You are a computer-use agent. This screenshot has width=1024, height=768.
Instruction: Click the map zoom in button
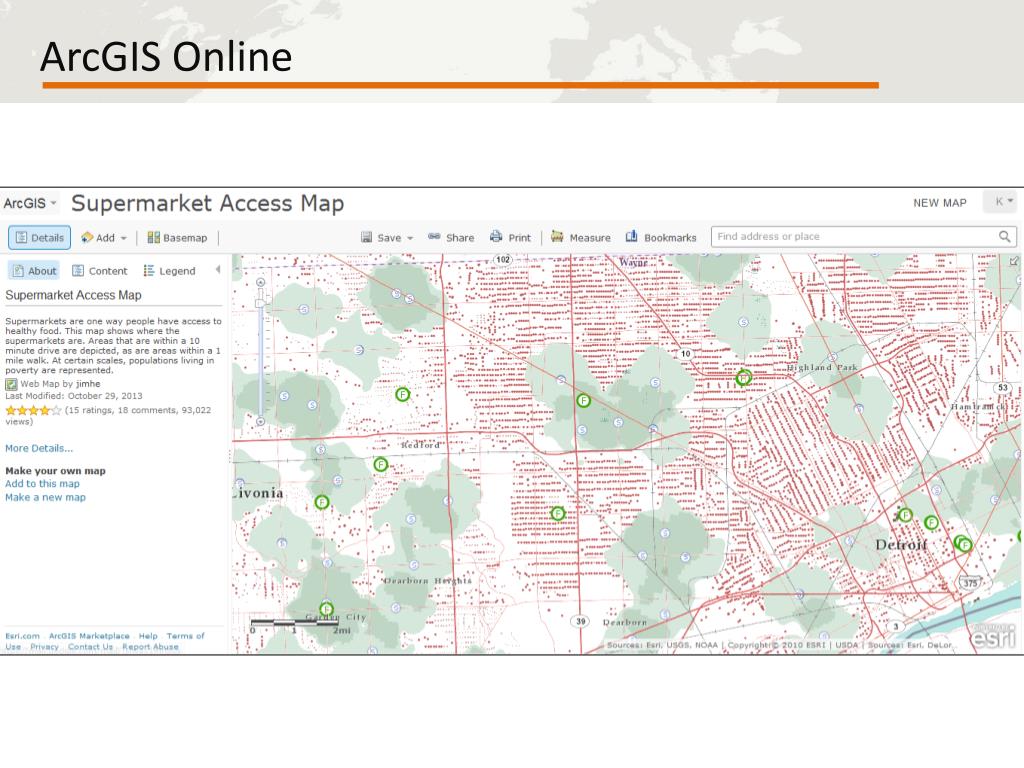pos(261,283)
